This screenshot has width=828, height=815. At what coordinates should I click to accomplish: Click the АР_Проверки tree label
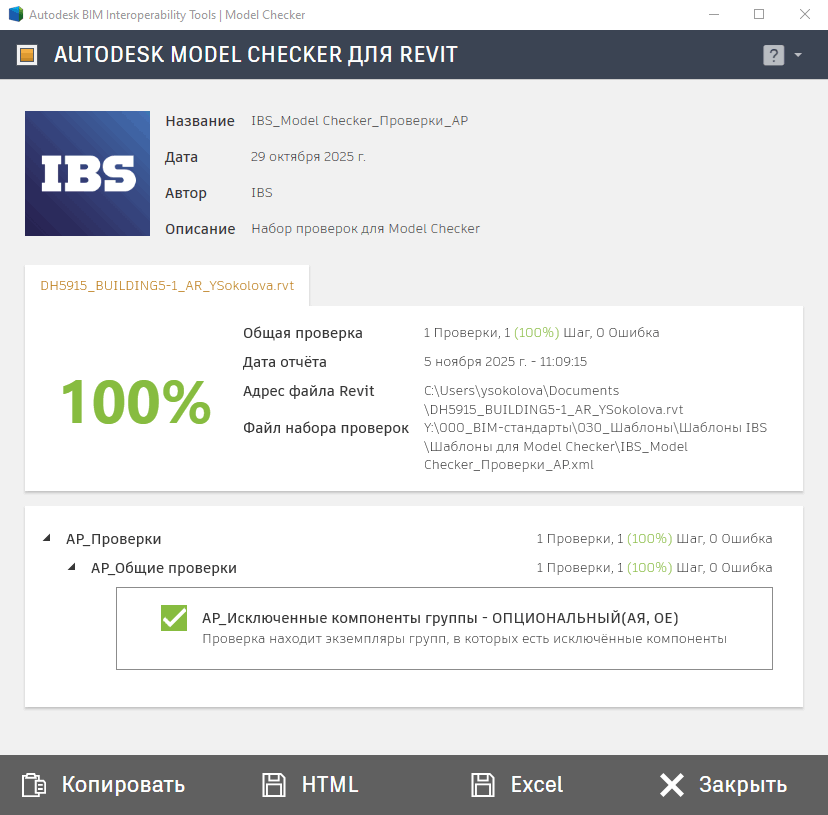pyautogui.click(x=114, y=539)
